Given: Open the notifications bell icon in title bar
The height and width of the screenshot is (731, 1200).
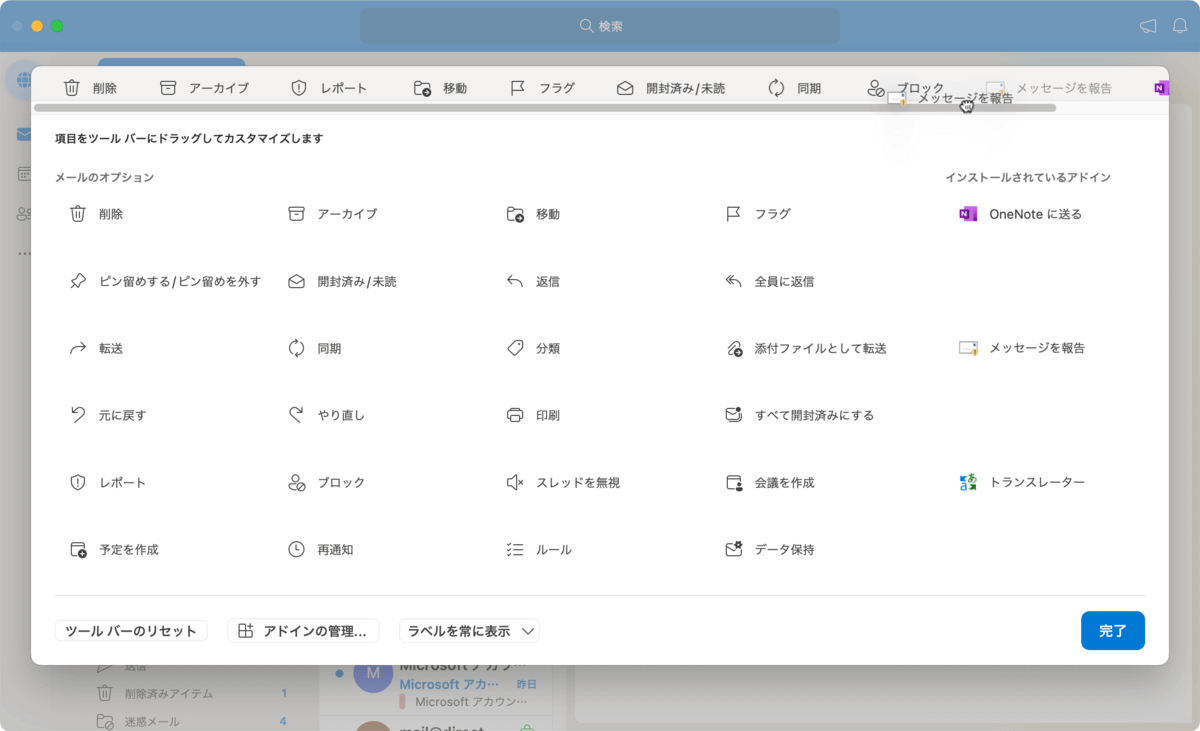Looking at the screenshot, I should [1180, 26].
